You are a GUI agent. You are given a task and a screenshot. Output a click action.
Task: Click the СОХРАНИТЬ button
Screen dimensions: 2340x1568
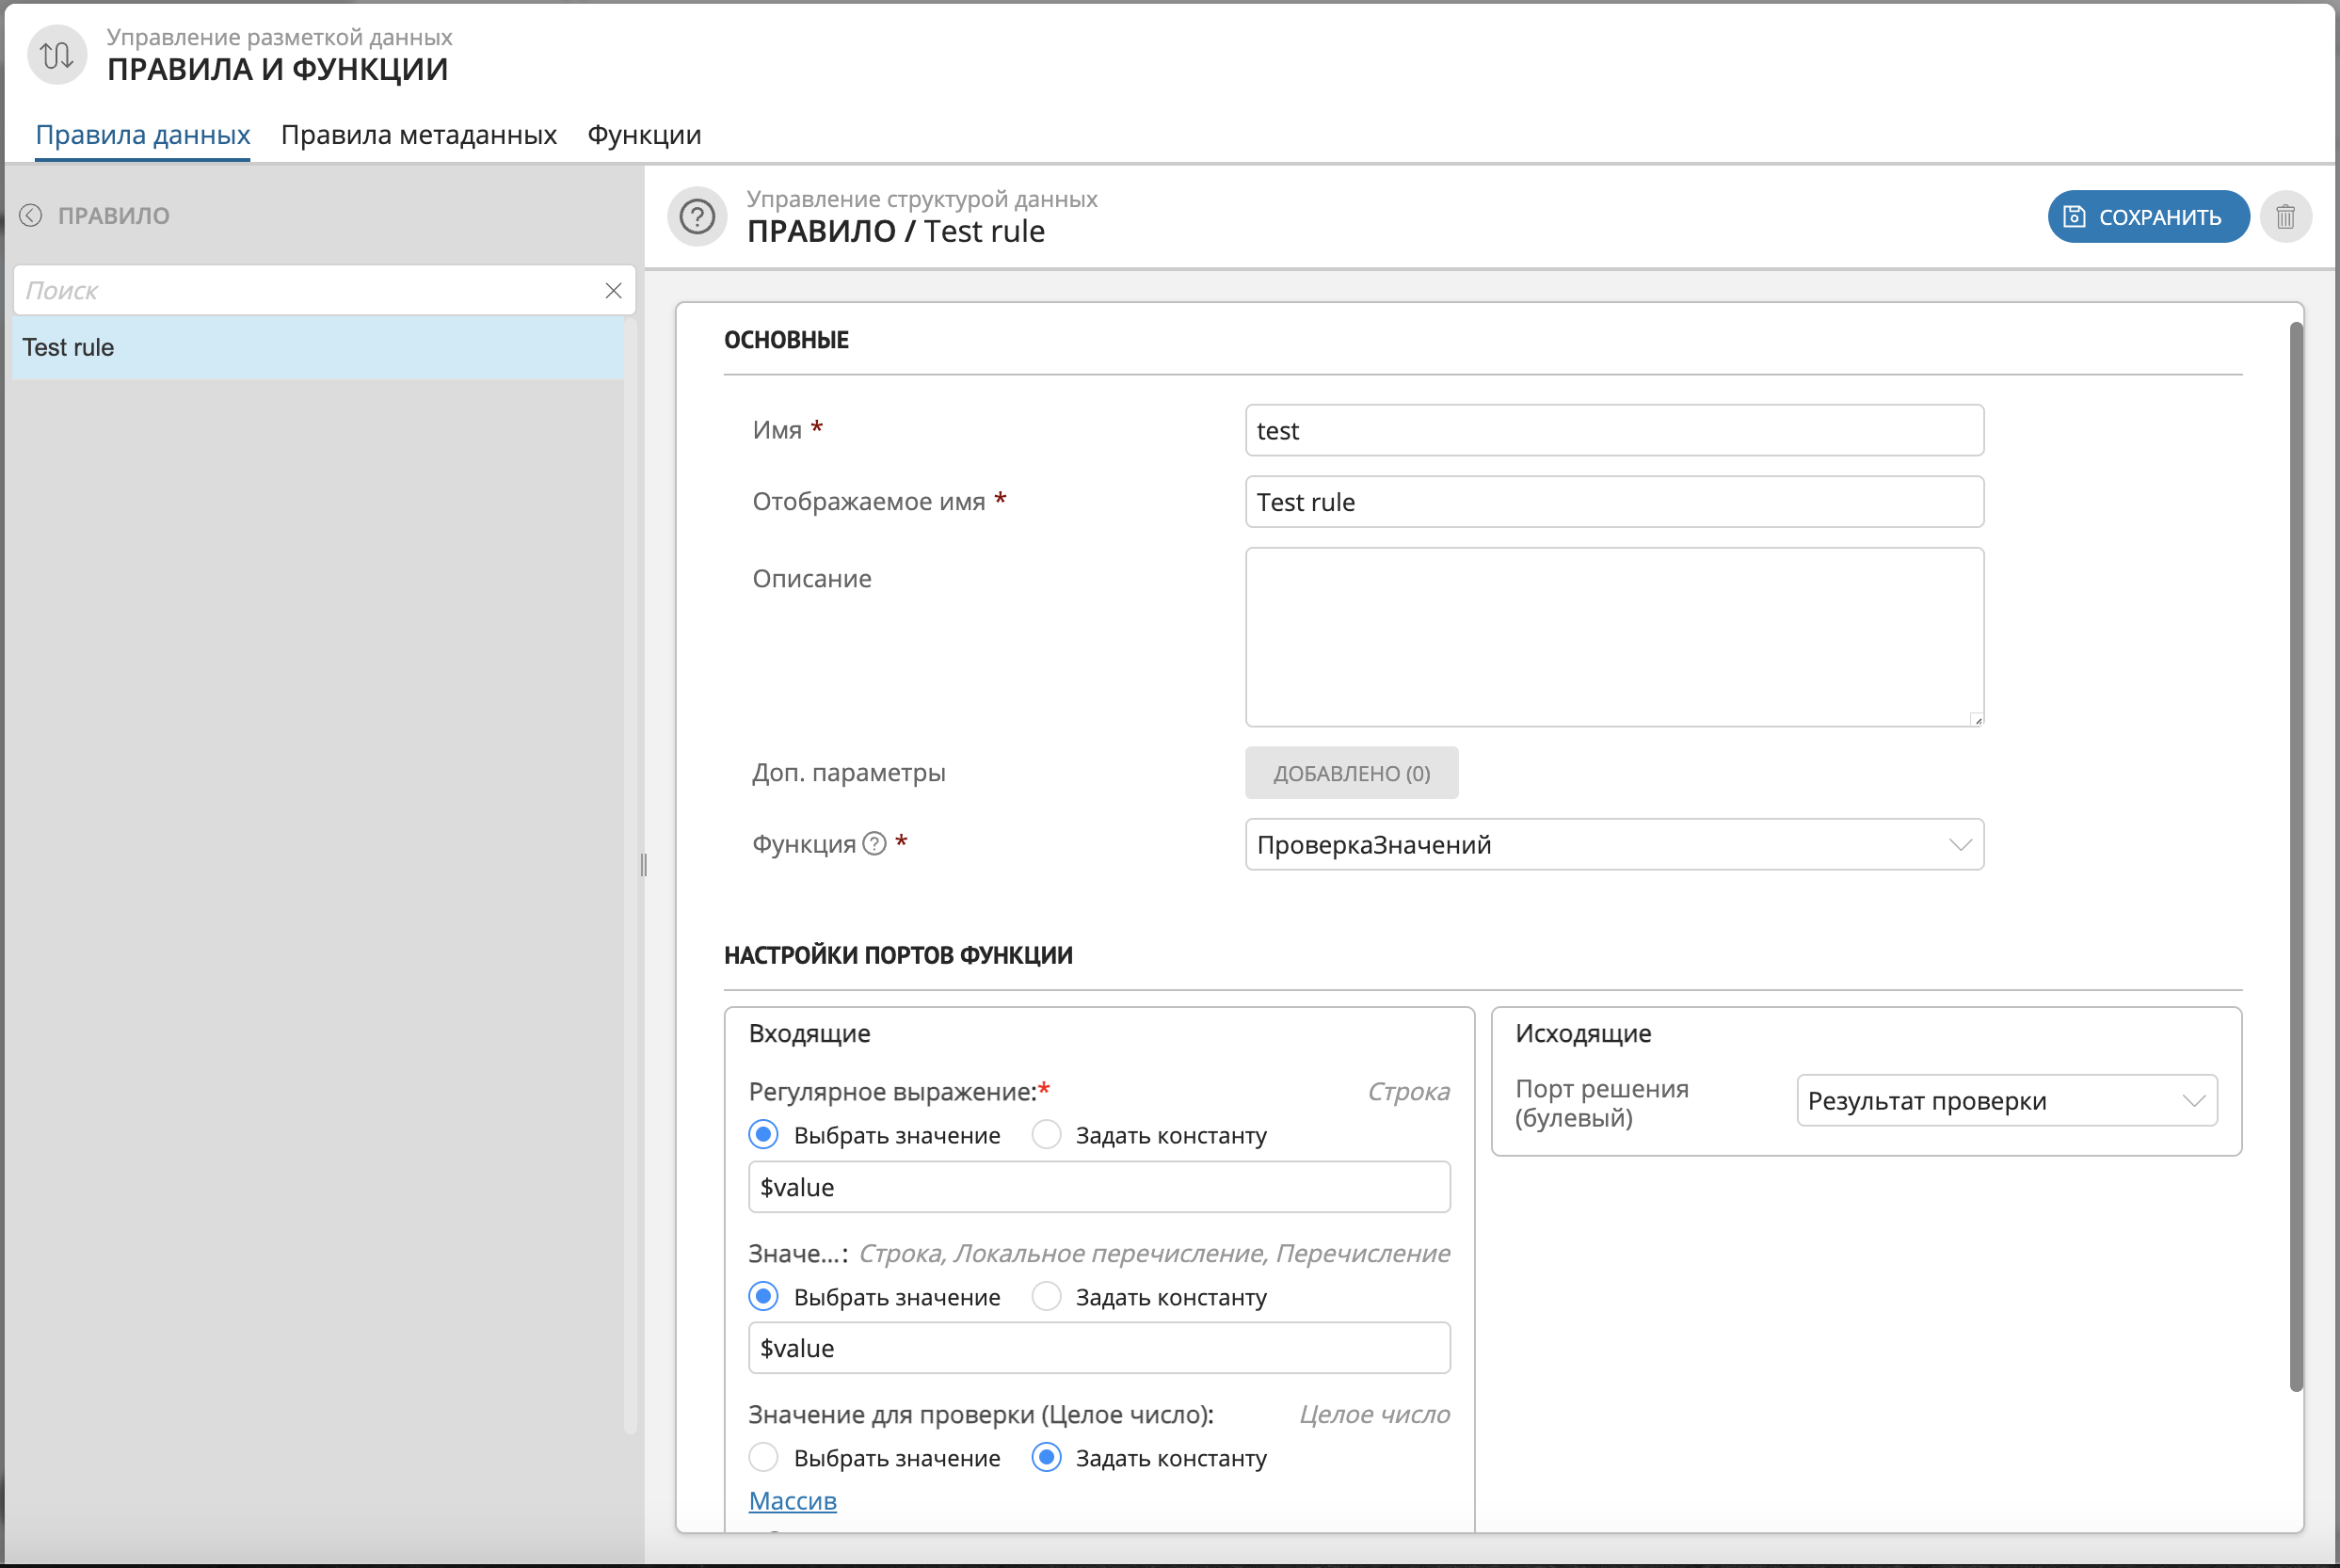(2147, 217)
